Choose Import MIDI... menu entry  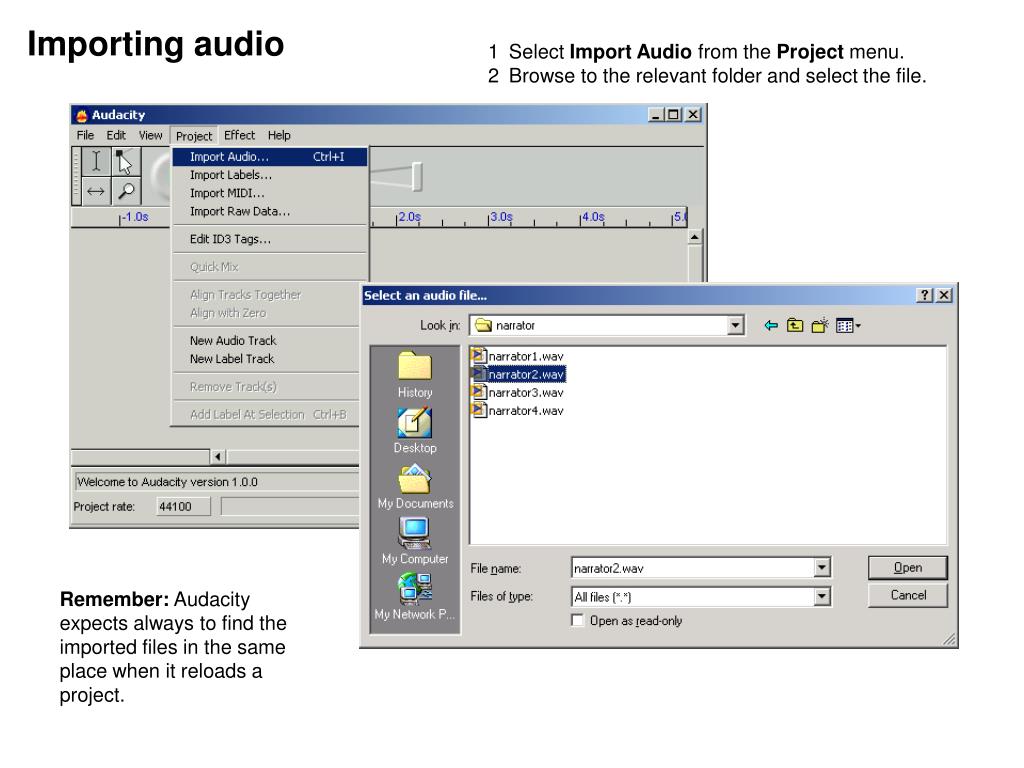click(270, 193)
